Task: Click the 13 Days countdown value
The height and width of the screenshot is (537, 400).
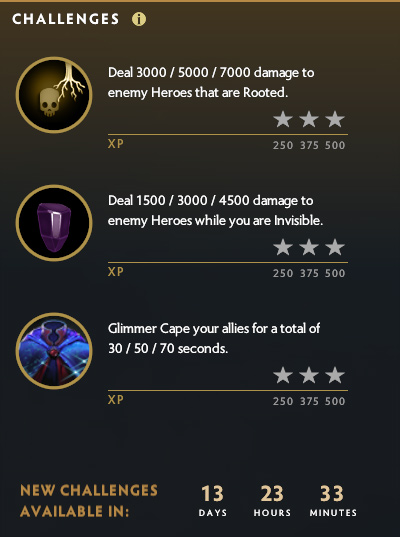Action: click(x=212, y=494)
